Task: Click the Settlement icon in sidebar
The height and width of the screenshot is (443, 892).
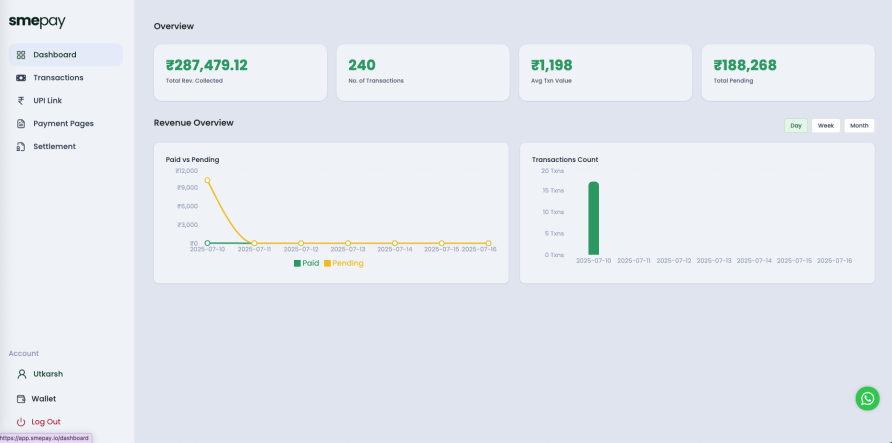Action: [21, 147]
